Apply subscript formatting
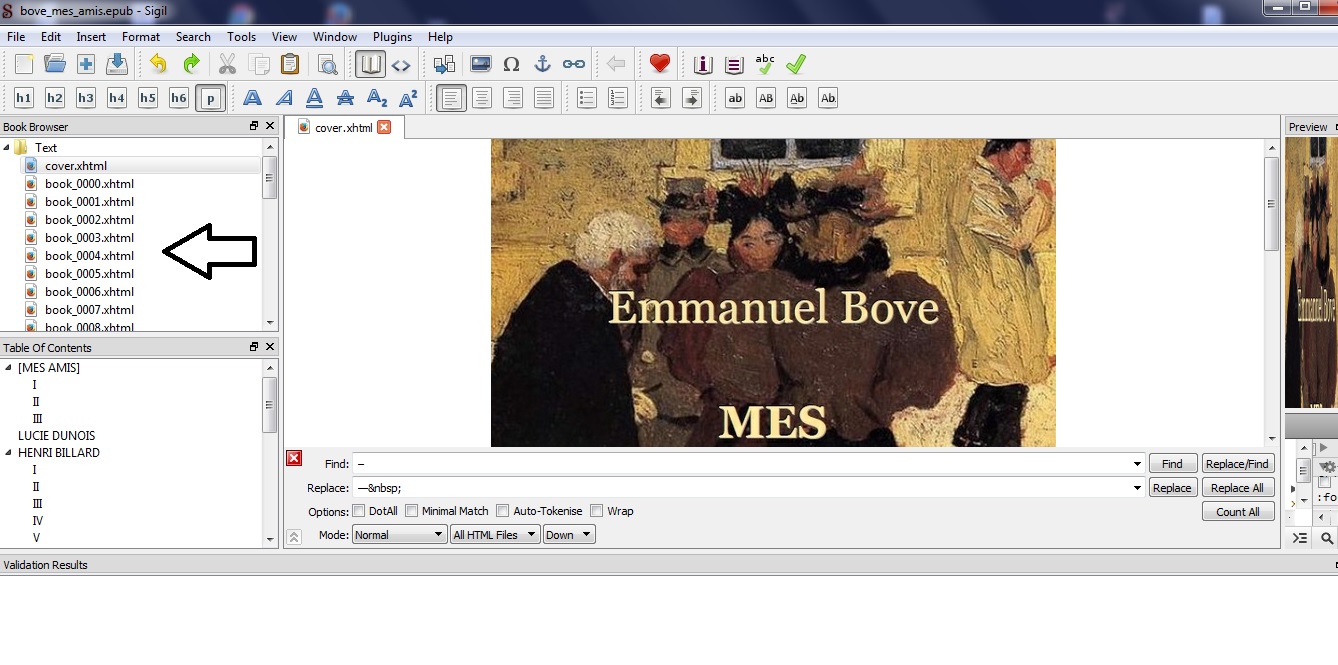Screen dimensions: 1338x665 377,98
